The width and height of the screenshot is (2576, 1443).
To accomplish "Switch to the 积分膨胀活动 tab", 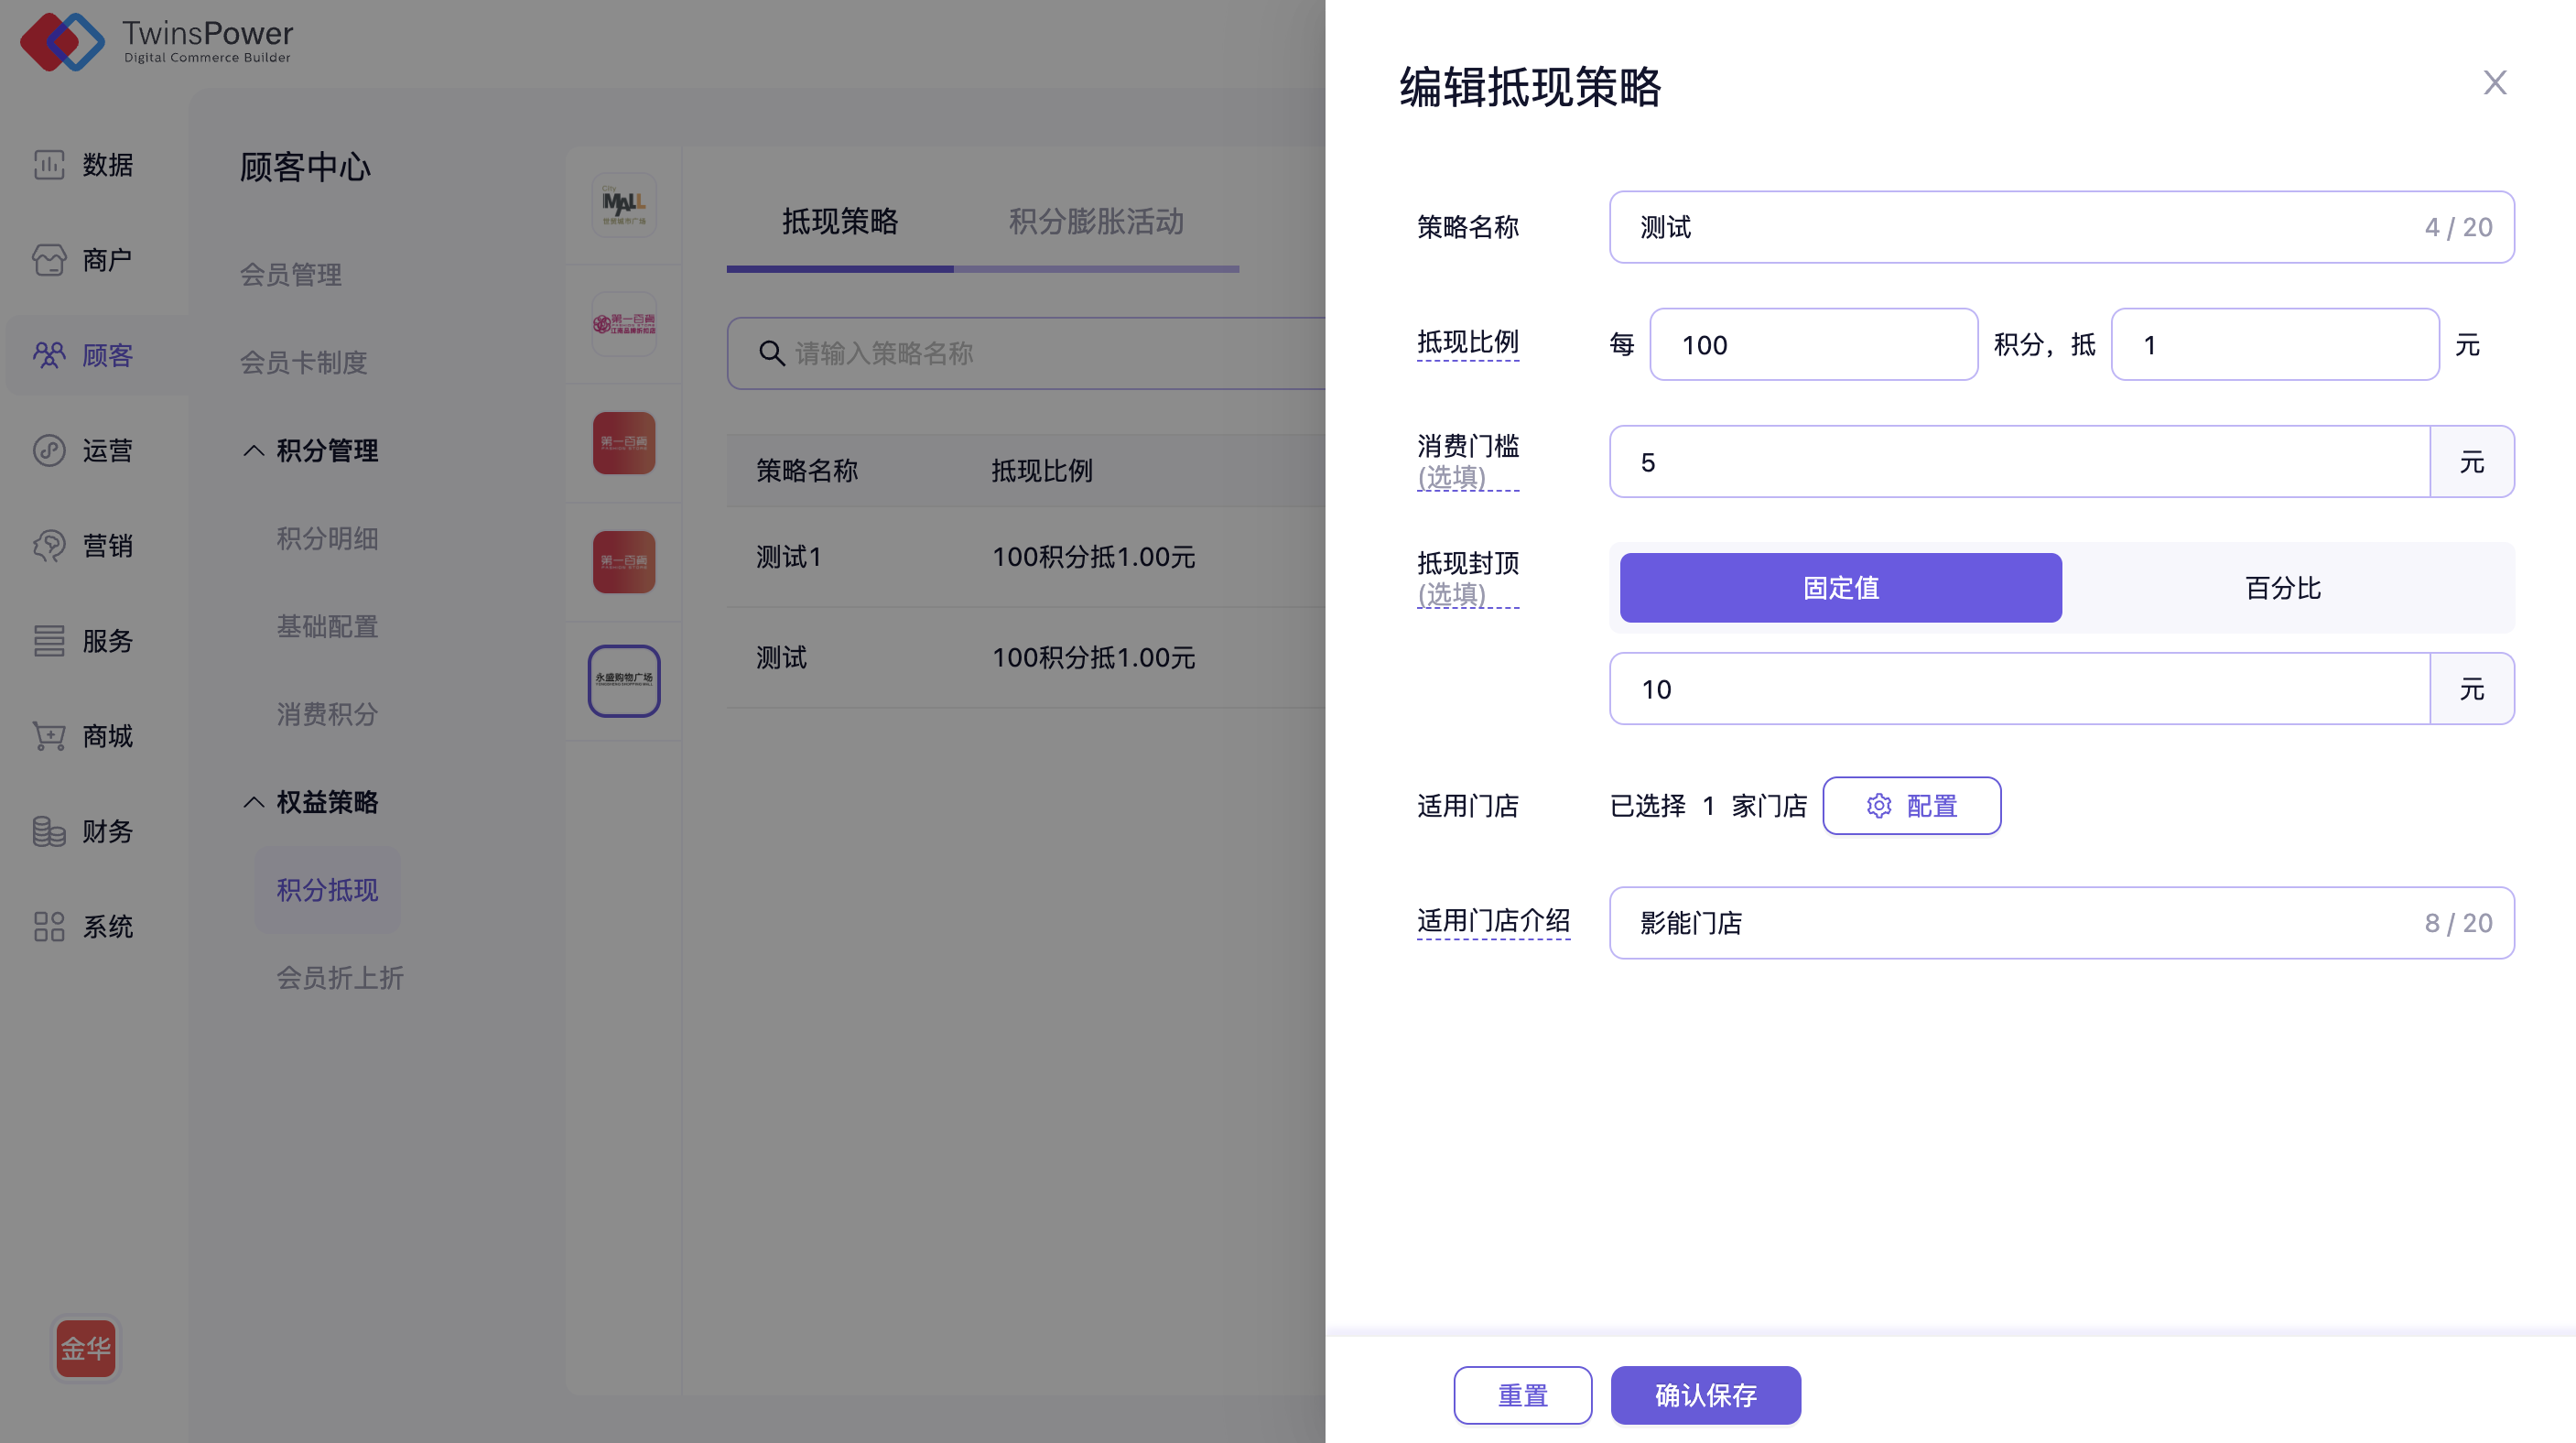I will tap(1095, 221).
